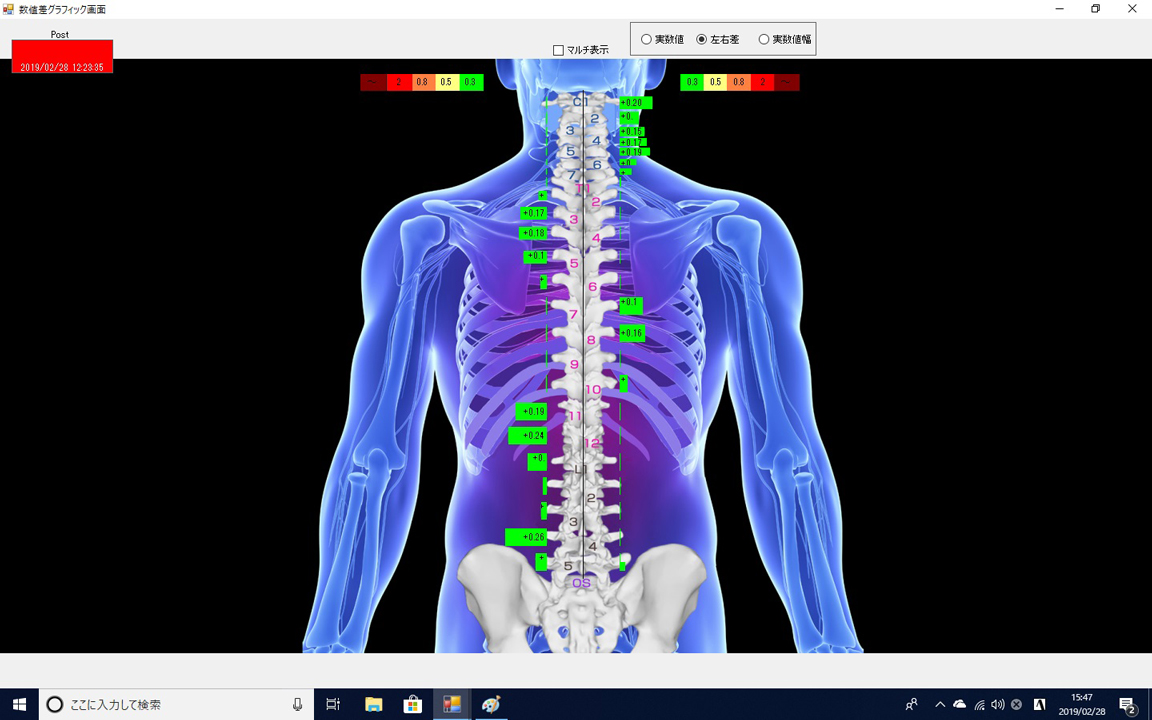Click the +0.19 value bar beside thoracic 11
This screenshot has width=1152, height=720.
point(531,411)
